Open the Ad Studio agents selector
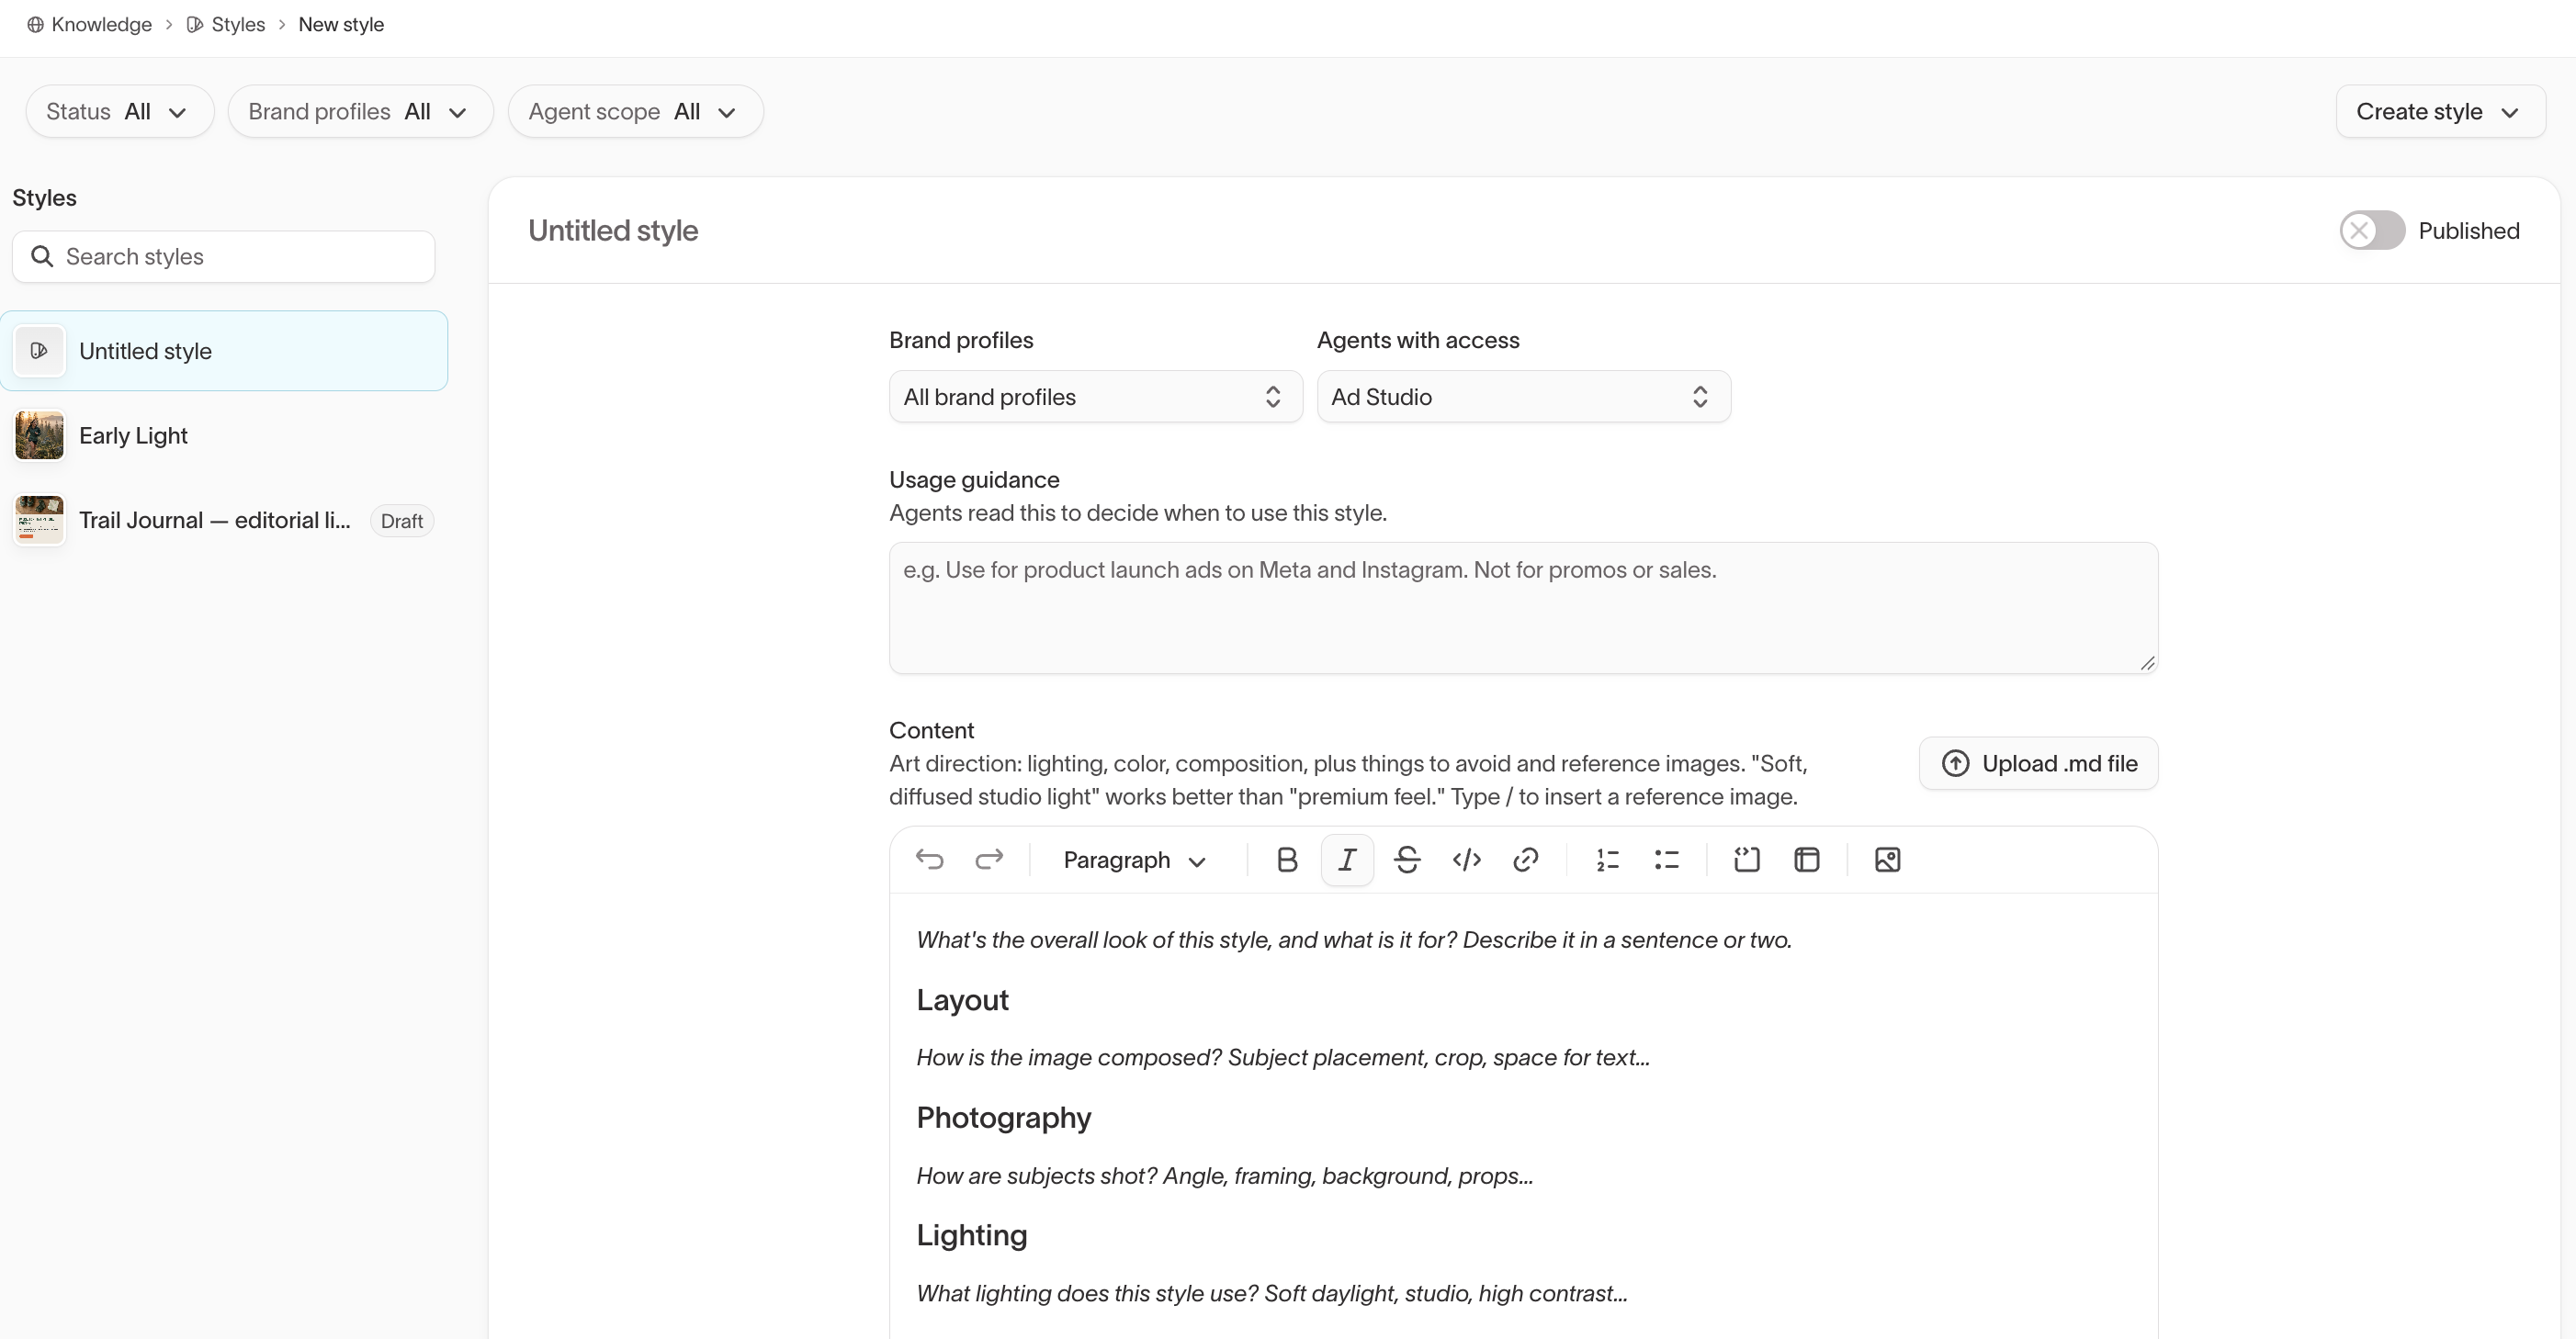Image resolution: width=2576 pixels, height=1339 pixels. click(1523, 397)
